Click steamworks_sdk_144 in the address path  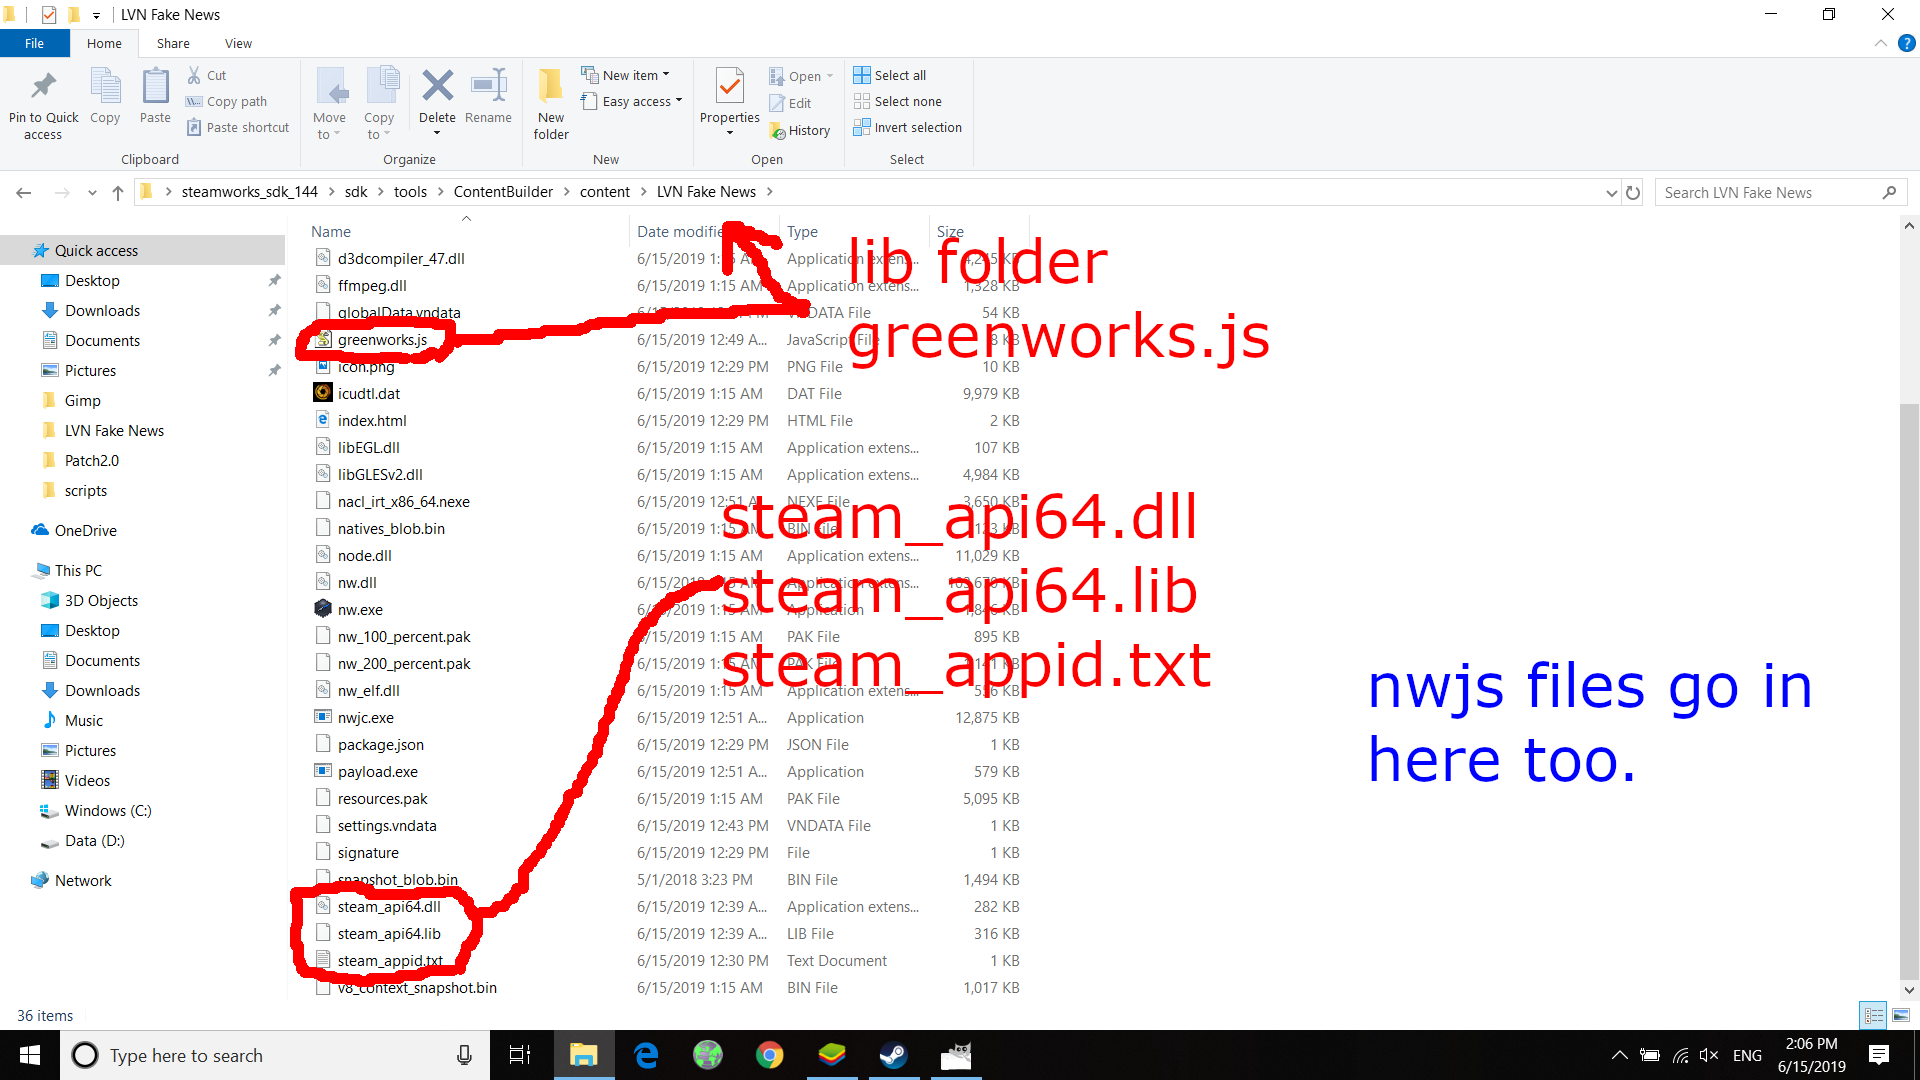pyautogui.click(x=249, y=192)
